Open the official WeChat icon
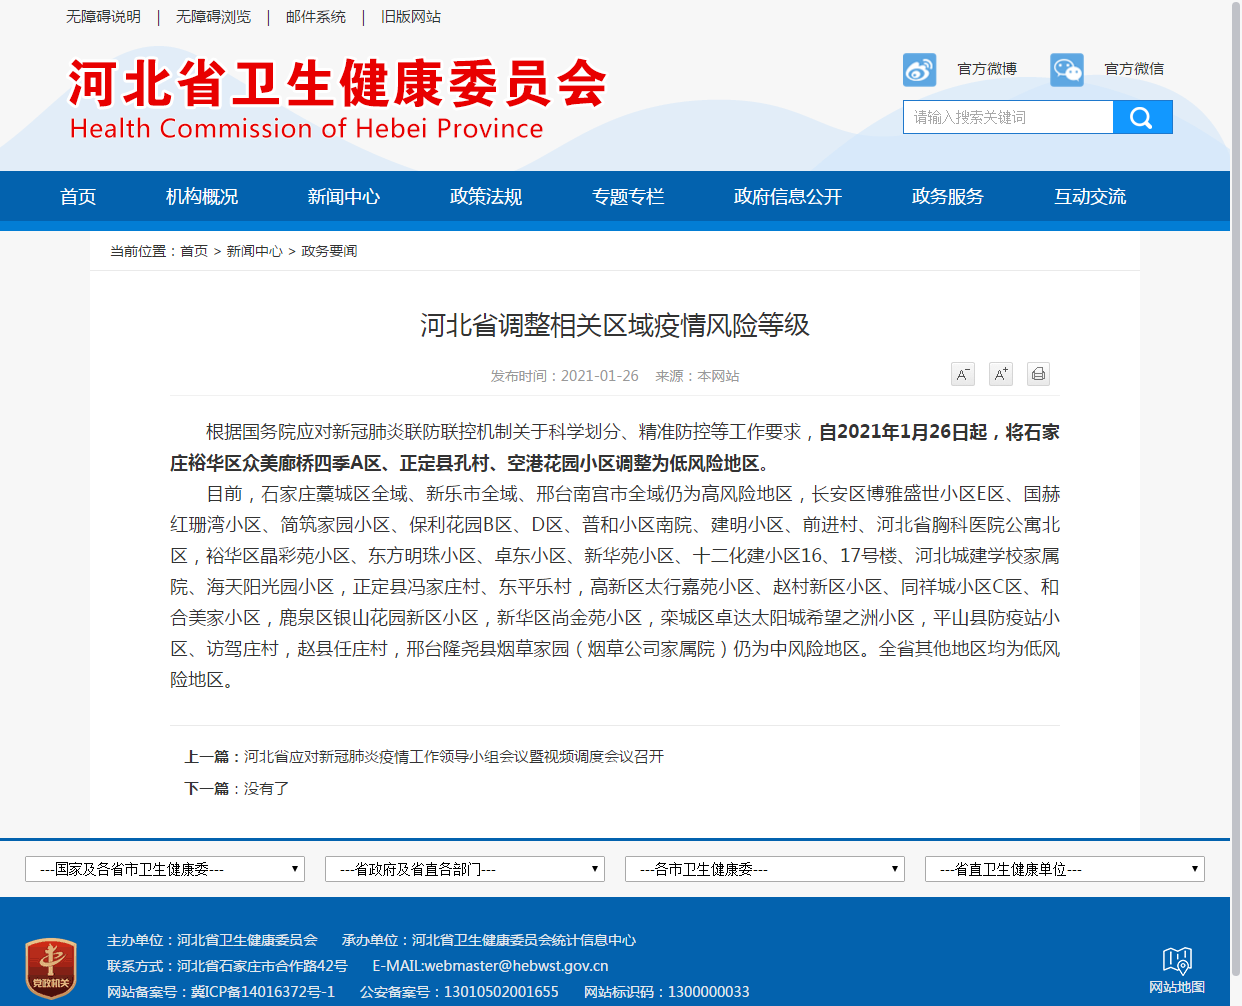Image resolution: width=1242 pixels, height=1006 pixels. pos(1067,70)
